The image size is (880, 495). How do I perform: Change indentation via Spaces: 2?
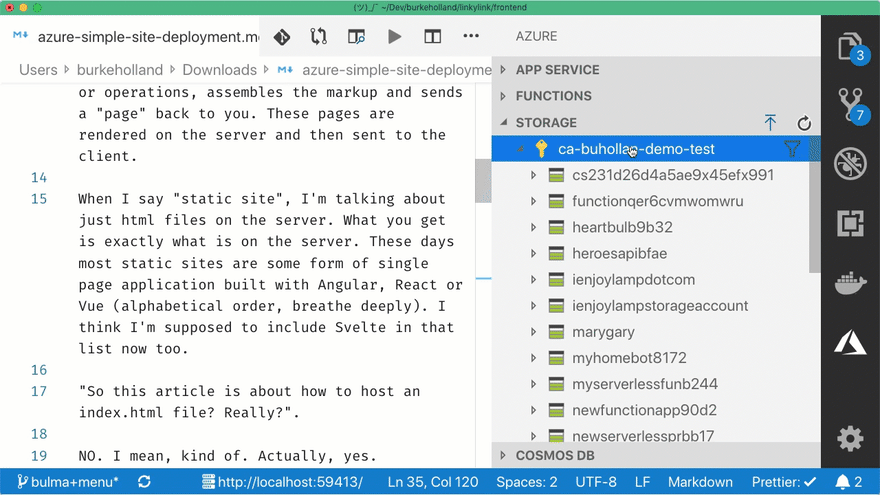pyautogui.click(x=526, y=482)
